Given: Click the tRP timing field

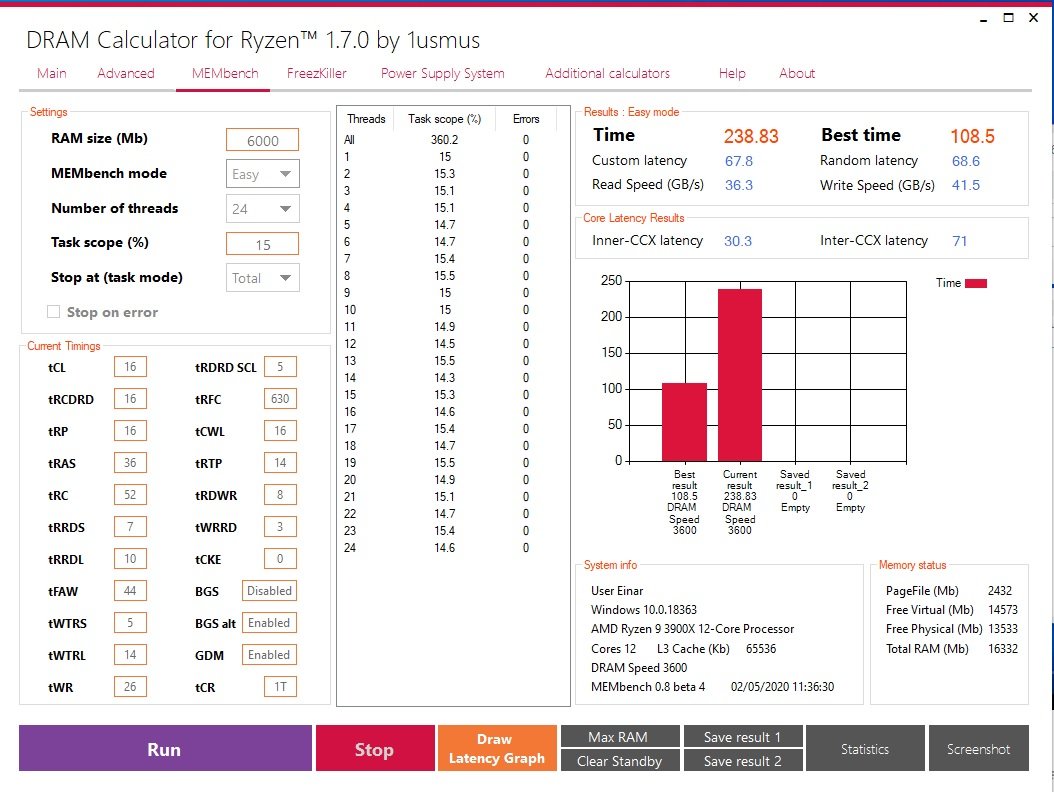Looking at the screenshot, I should (x=130, y=430).
